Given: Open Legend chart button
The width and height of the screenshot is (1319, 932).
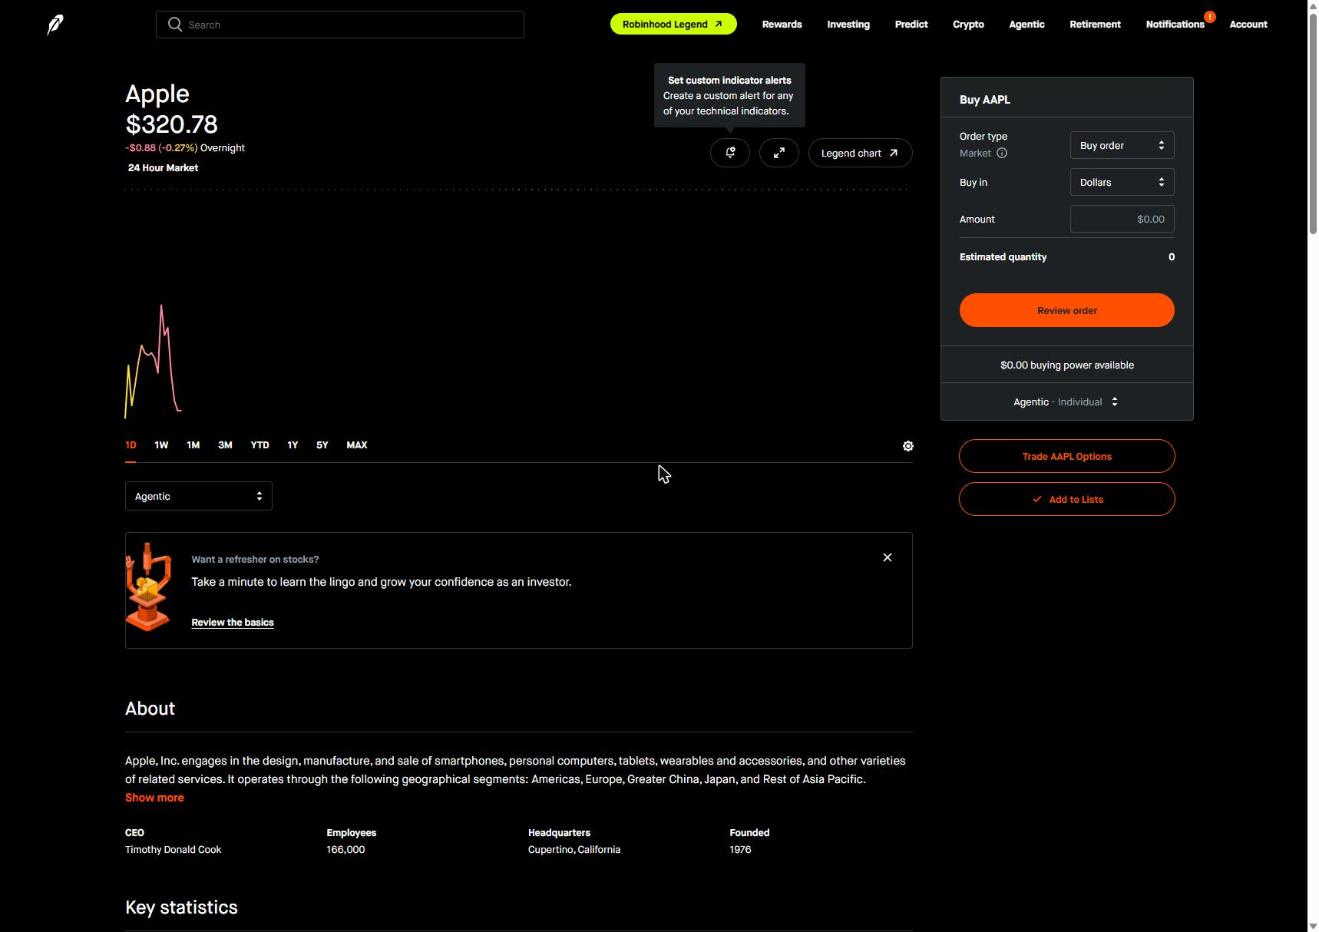Looking at the screenshot, I should click(x=860, y=153).
